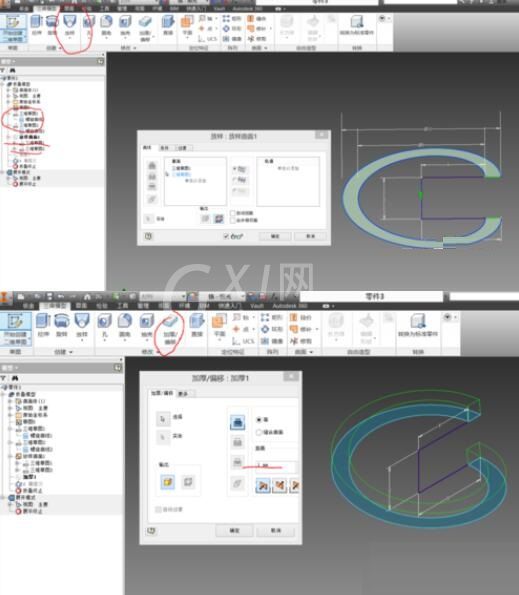The width and height of the screenshot is (519, 595).
Task: Select solid output icon in Thicken dialog
Action: pos(167,482)
